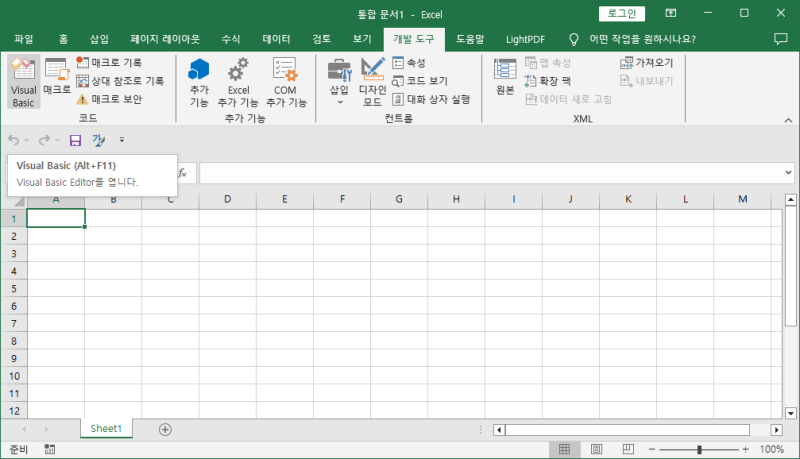Screen dimensions: 800x459
Task: Start 매크로 기록 (Record Macro)
Action: pyautogui.click(x=109, y=63)
